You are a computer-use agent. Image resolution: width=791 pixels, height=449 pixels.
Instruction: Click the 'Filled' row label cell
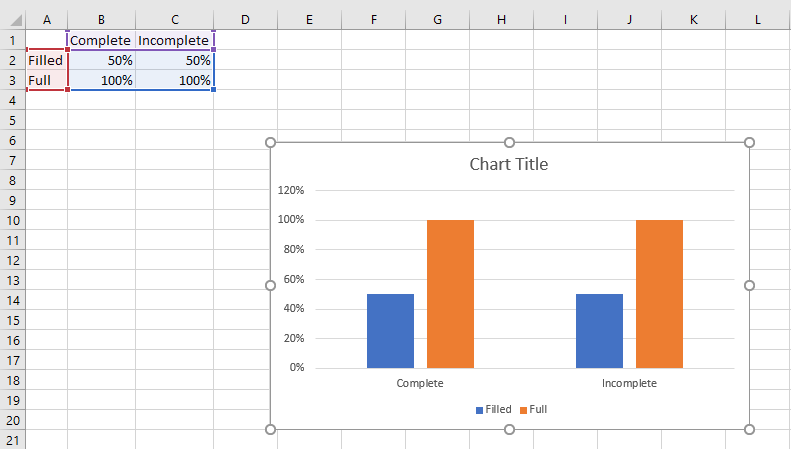coord(46,60)
